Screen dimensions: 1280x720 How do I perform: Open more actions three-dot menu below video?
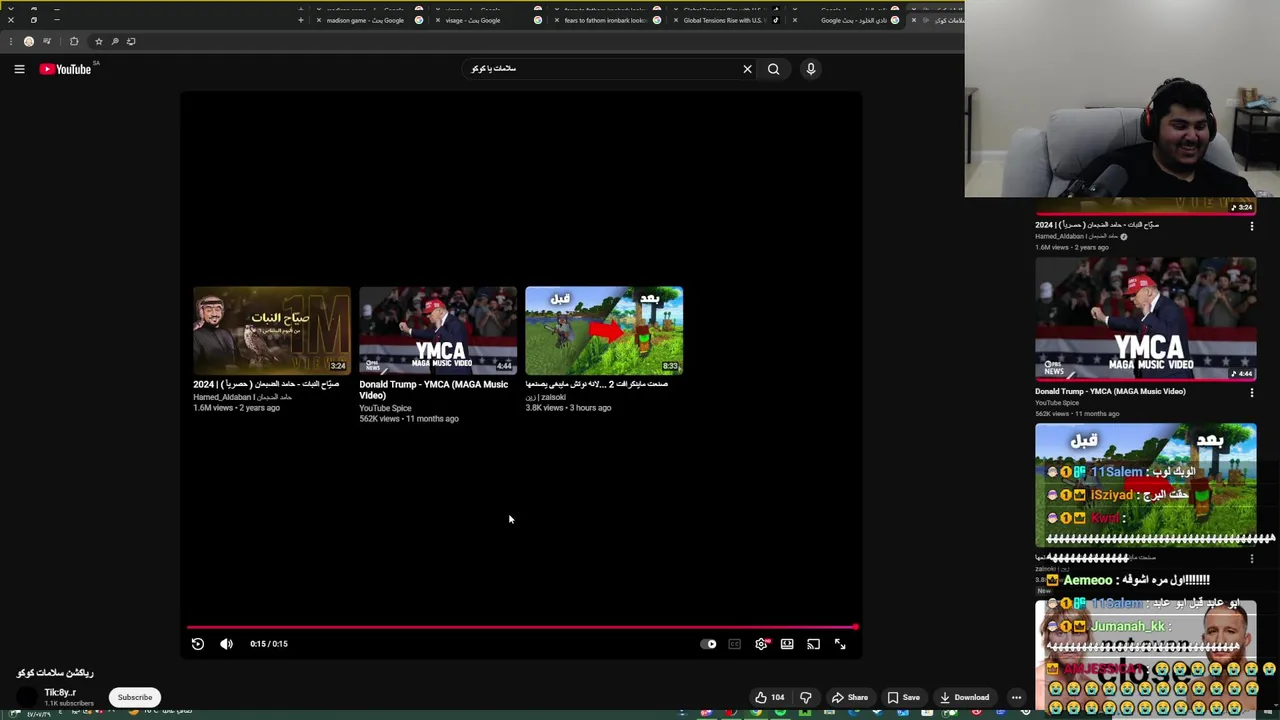click(1016, 697)
